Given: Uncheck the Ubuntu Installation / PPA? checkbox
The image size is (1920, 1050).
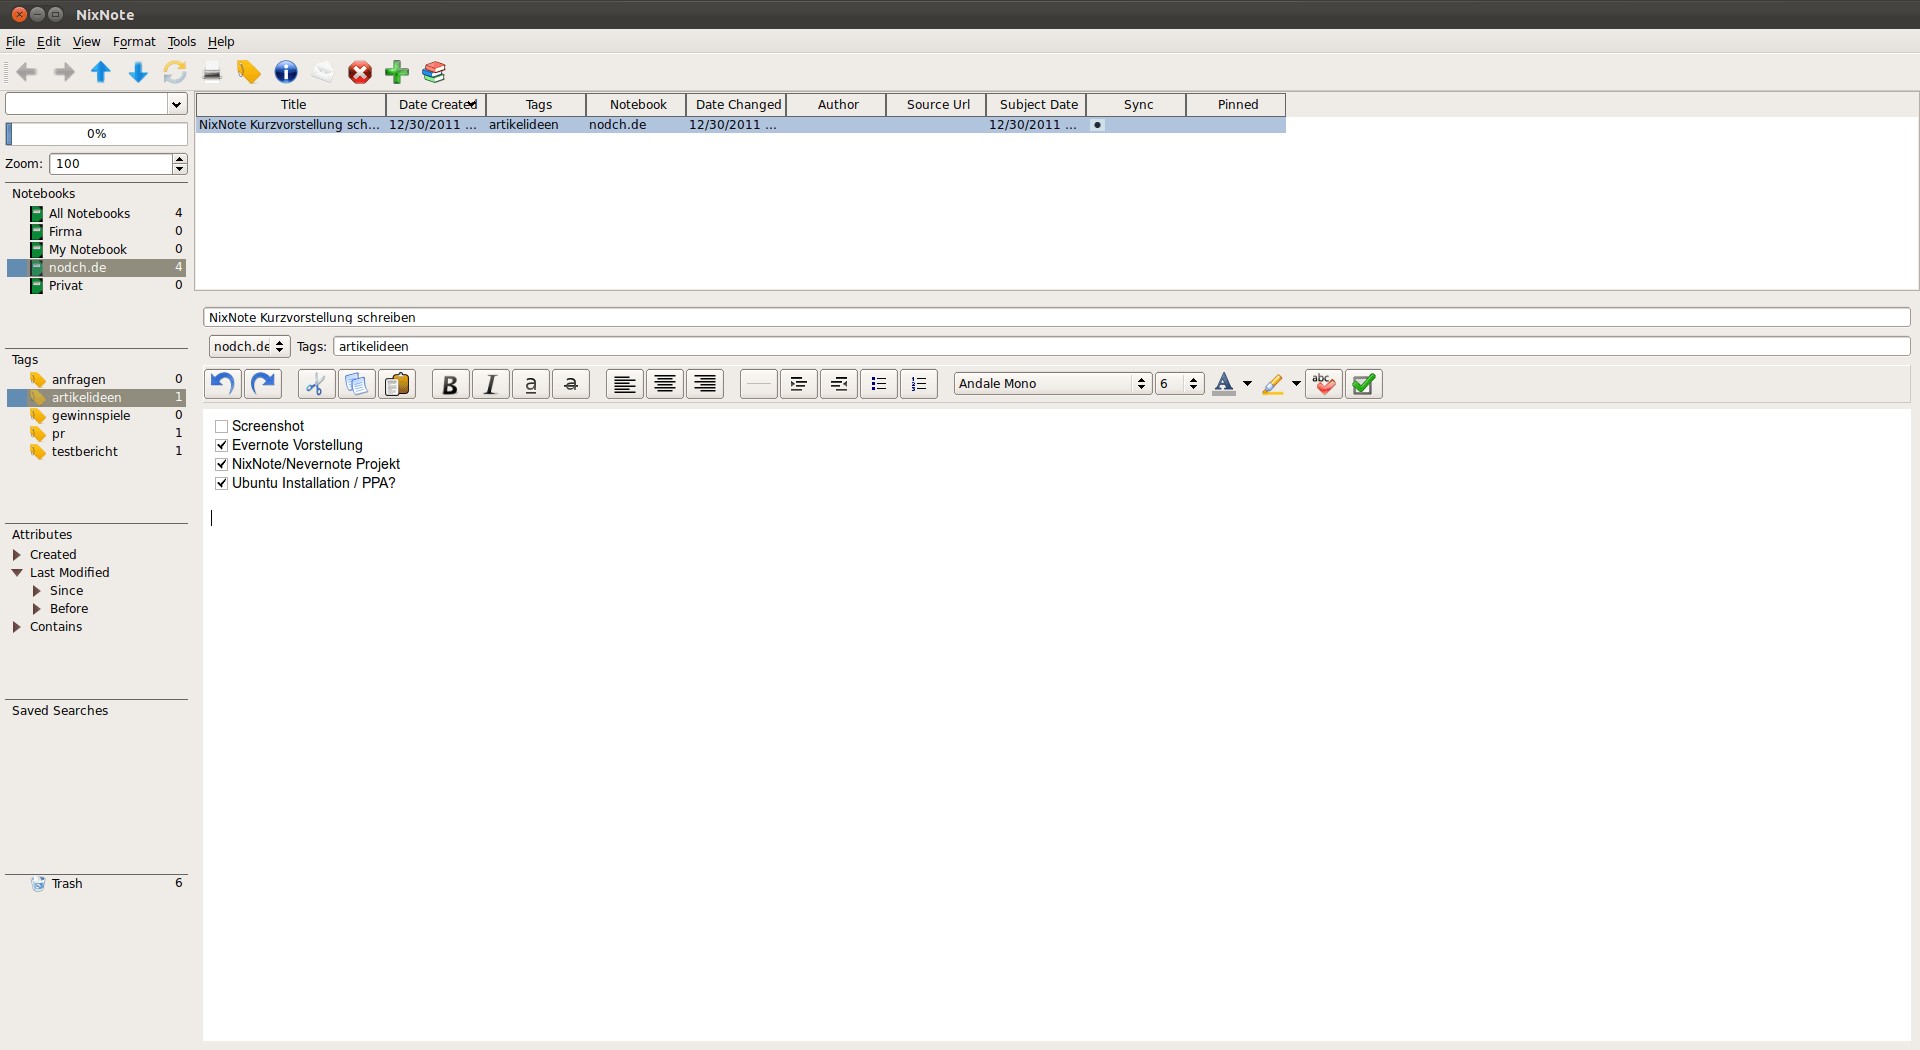Looking at the screenshot, I should pyautogui.click(x=222, y=484).
